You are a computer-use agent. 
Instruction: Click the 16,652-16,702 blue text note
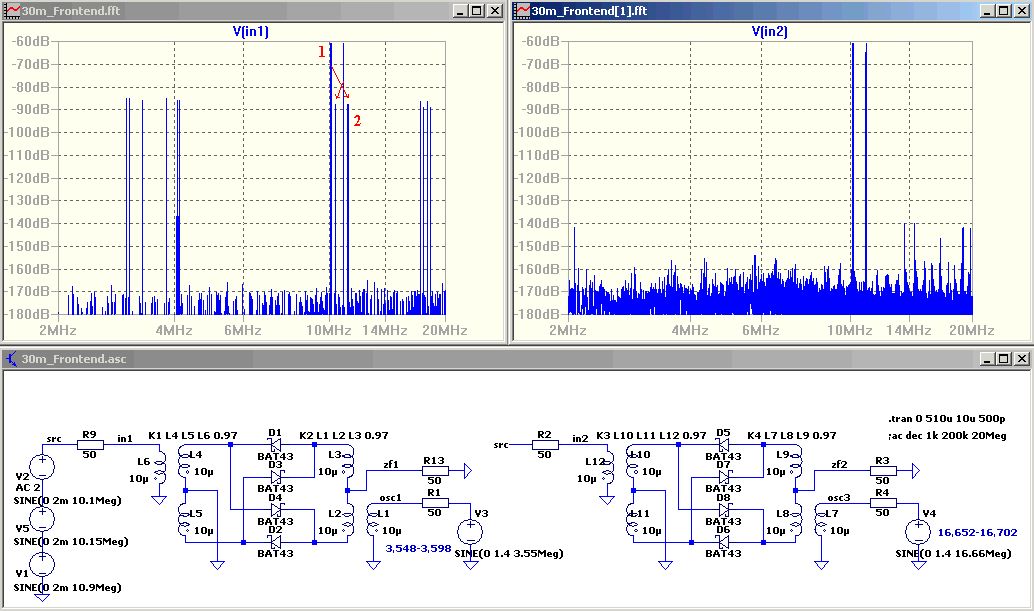[978, 533]
